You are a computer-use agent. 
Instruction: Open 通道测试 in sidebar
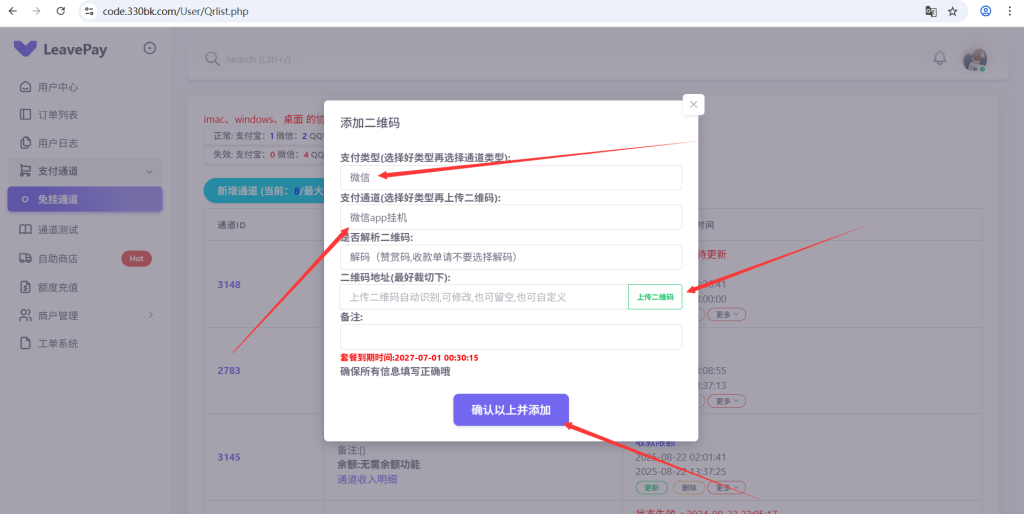coord(85,229)
